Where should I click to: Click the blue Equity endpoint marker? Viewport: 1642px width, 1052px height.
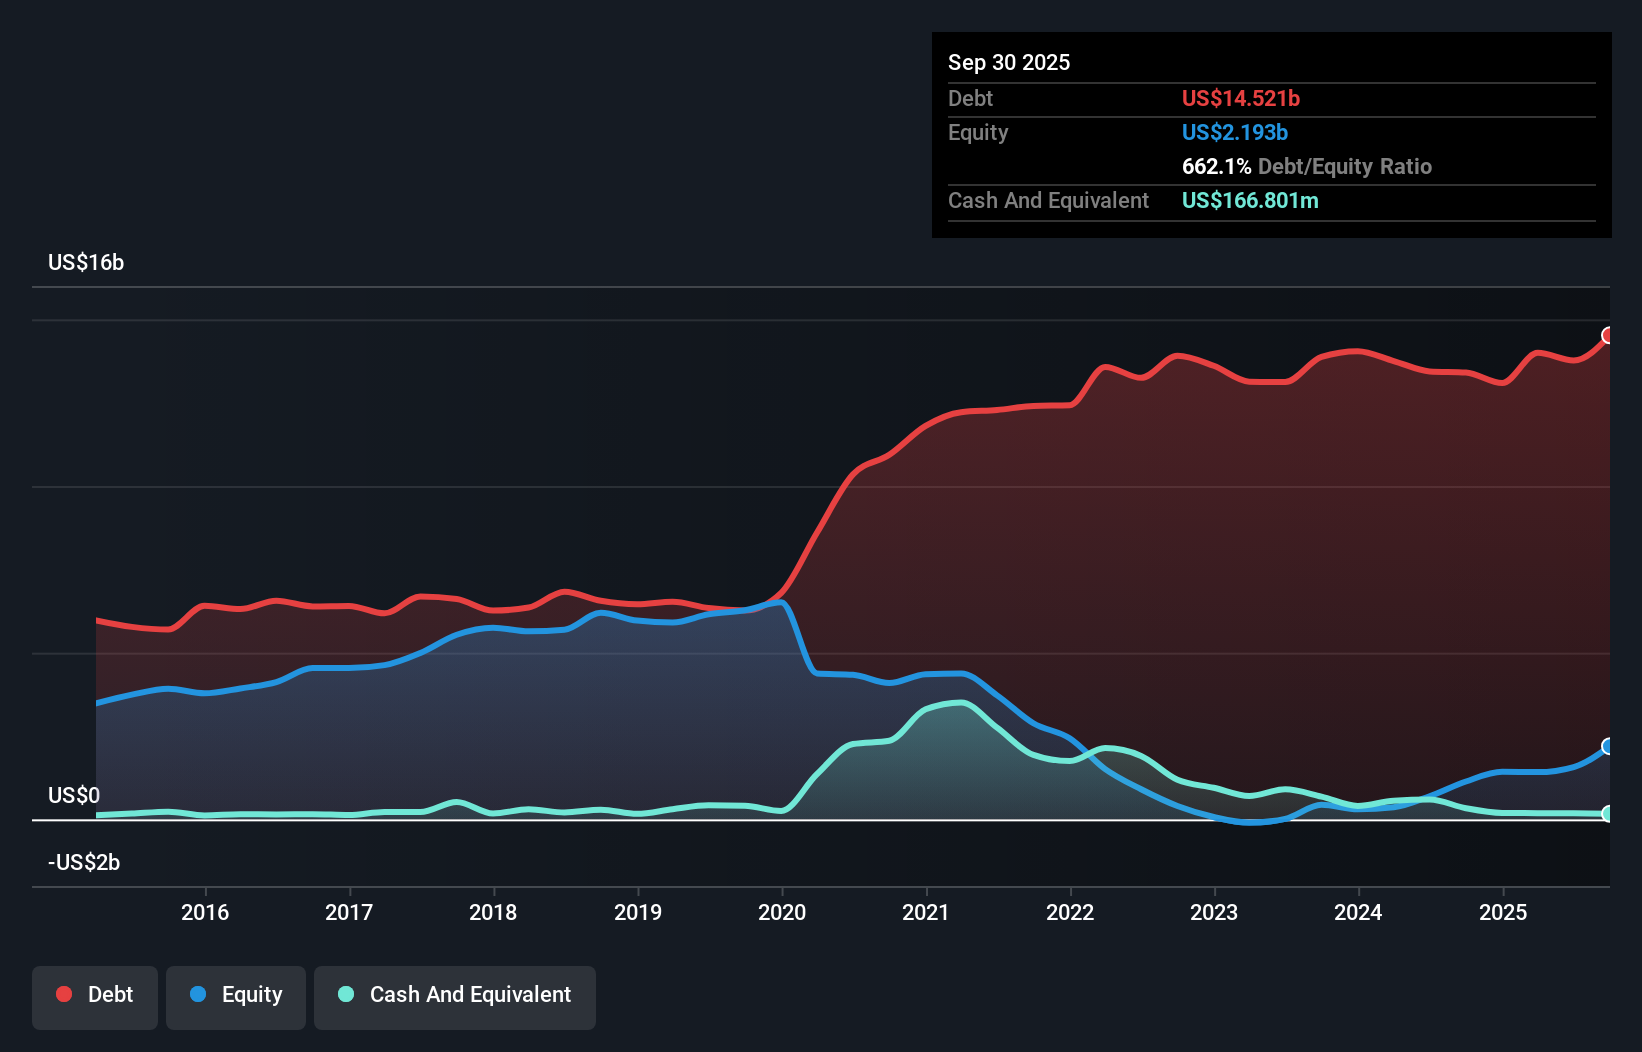pos(1608,746)
